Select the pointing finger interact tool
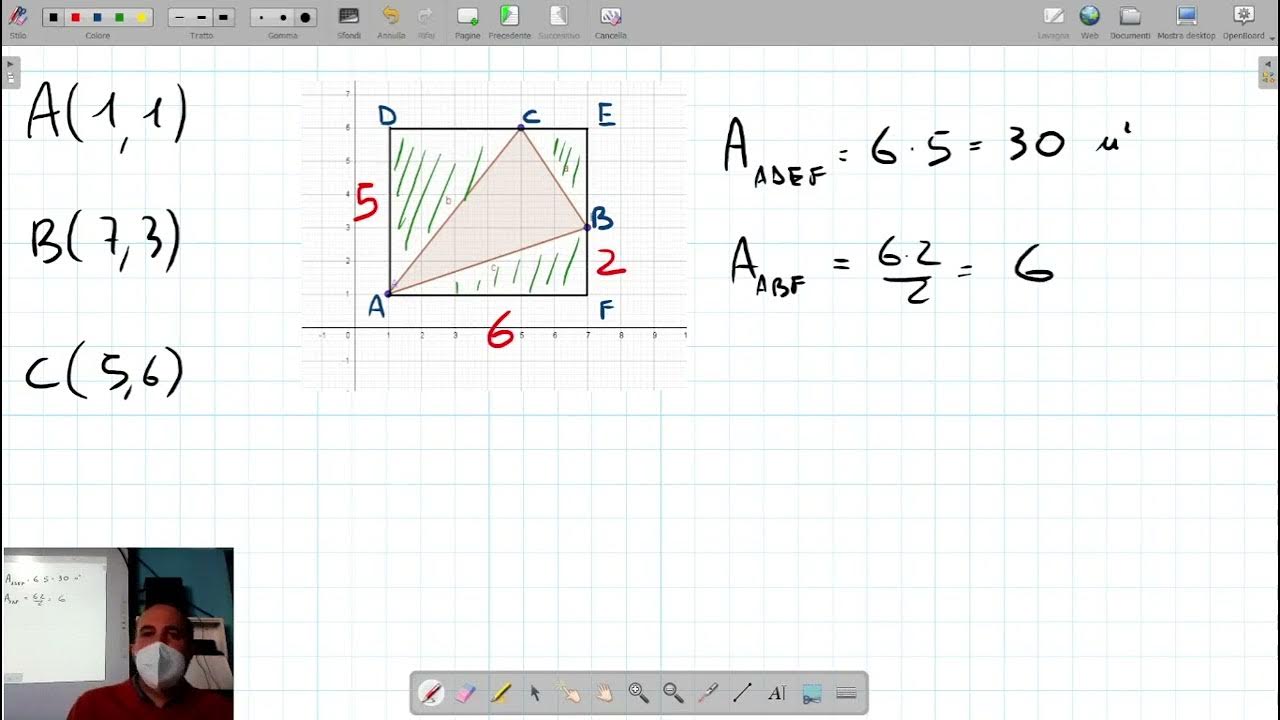The image size is (1280, 720). click(x=569, y=692)
